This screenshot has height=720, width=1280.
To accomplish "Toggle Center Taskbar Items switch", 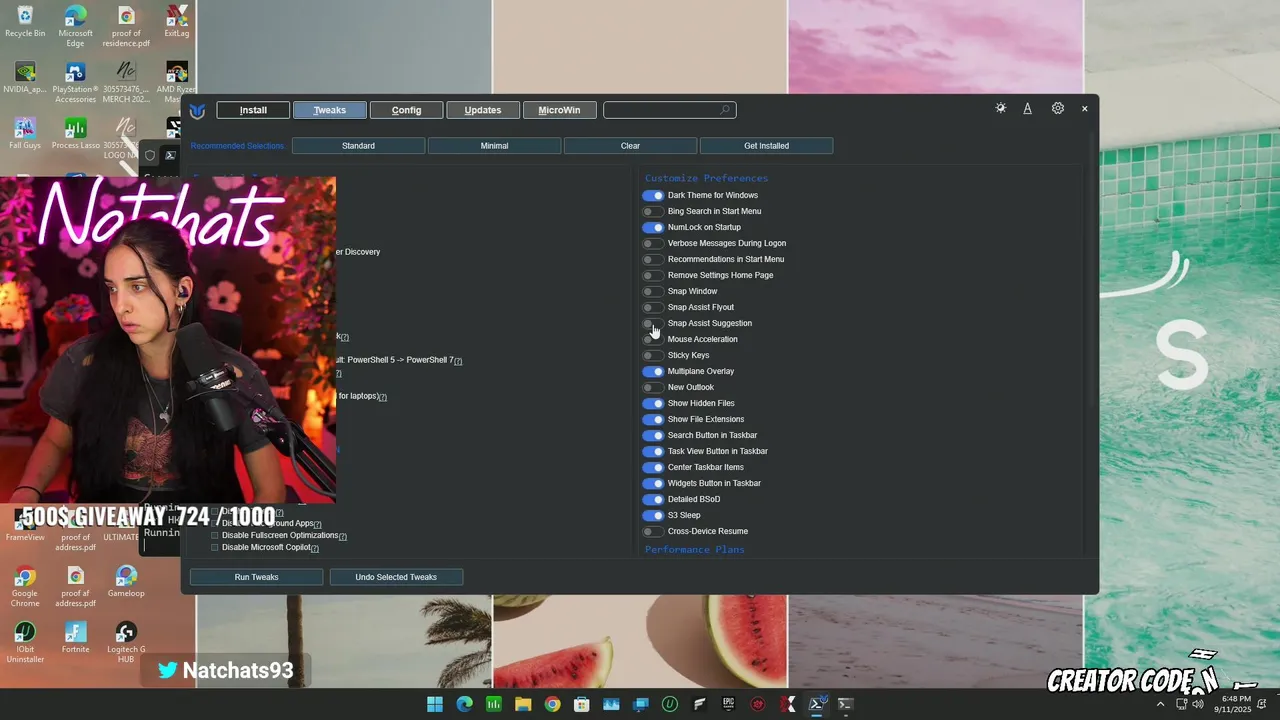I will [x=653, y=467].
